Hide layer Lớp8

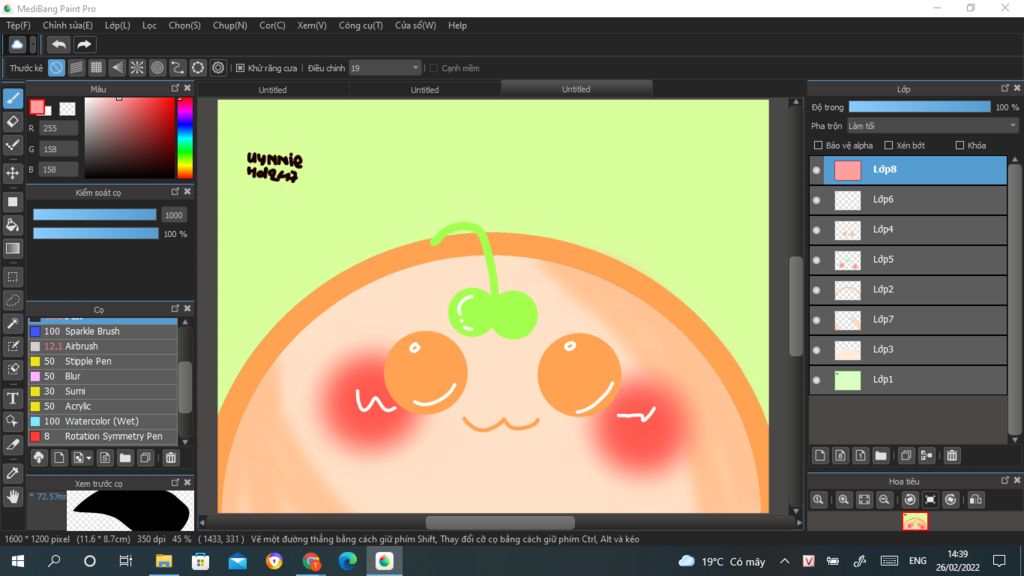click(x=816, y=170)
